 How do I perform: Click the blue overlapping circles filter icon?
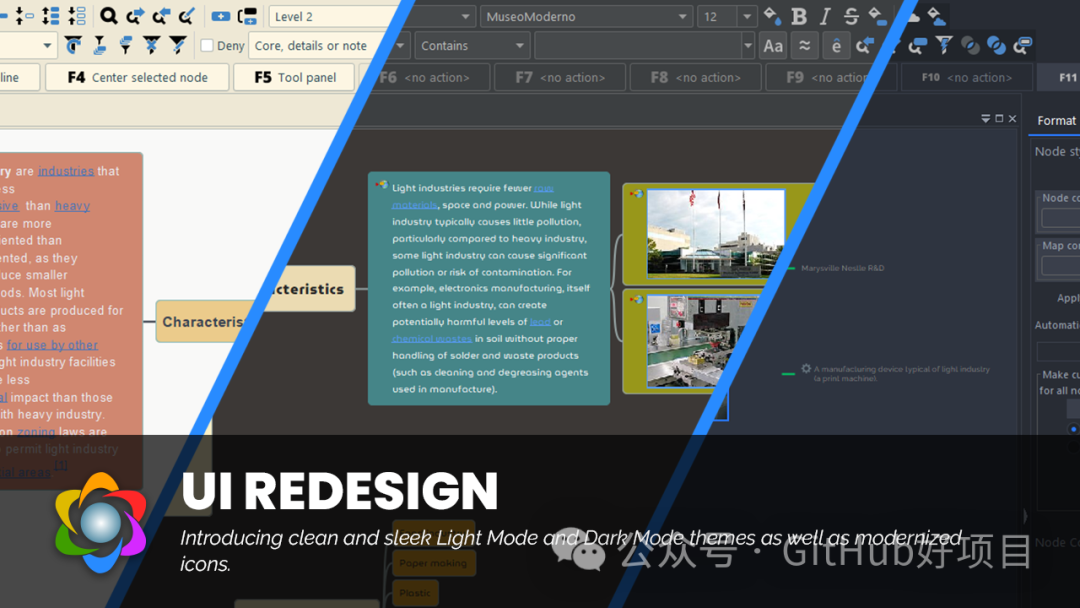click(996, 45)
